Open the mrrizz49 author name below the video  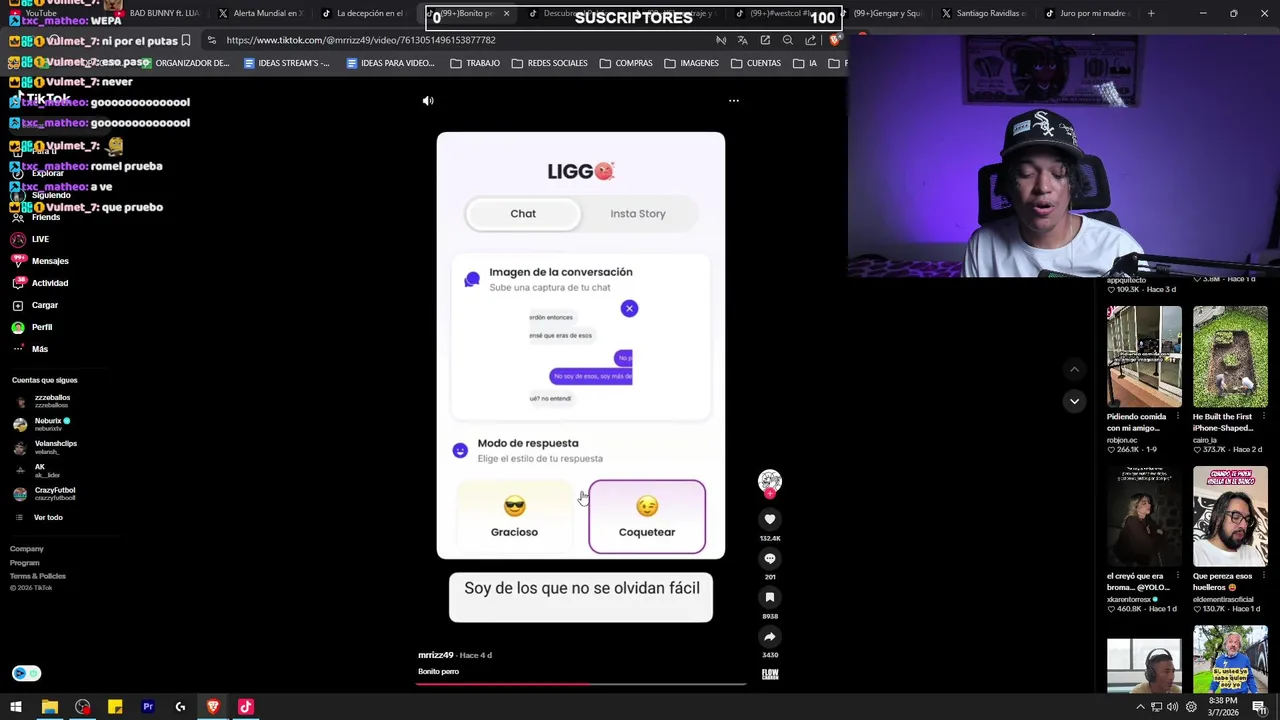click(436, 655)
